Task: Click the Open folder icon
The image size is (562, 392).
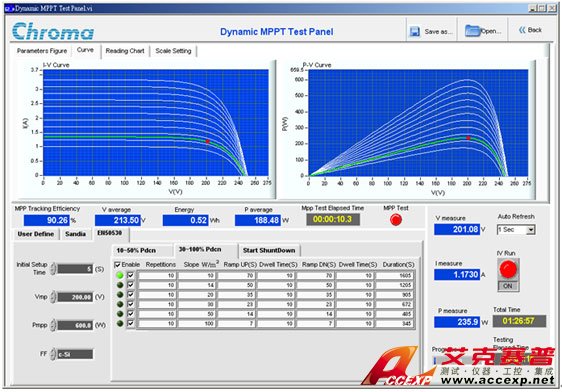Action: click(x=472, y=31)
